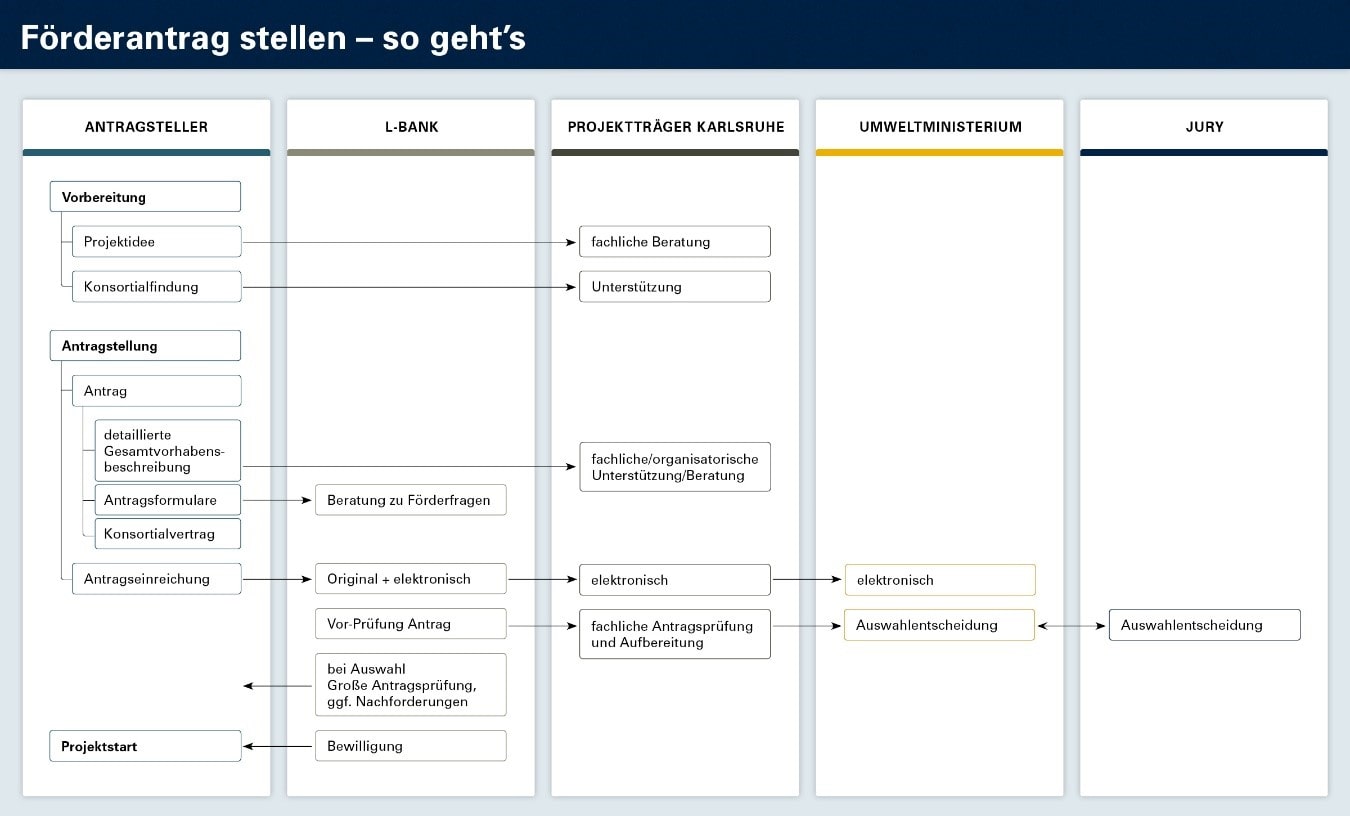Select the Konsortialvertrag box
This screenshot has width=1350, height=816.
167,534
